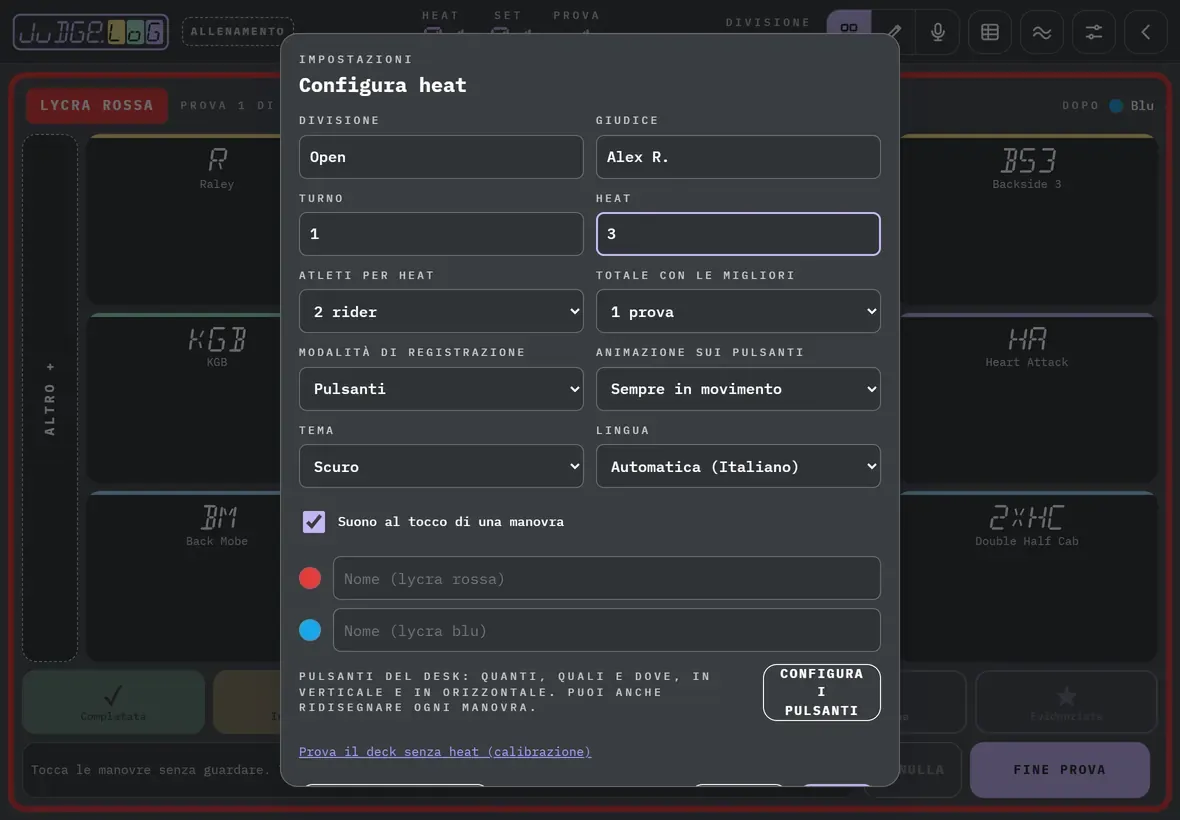This screenshot has height=820, width=1180.
Task: Open 'Prova il deck senza heat' link
Action: point(445,752)
